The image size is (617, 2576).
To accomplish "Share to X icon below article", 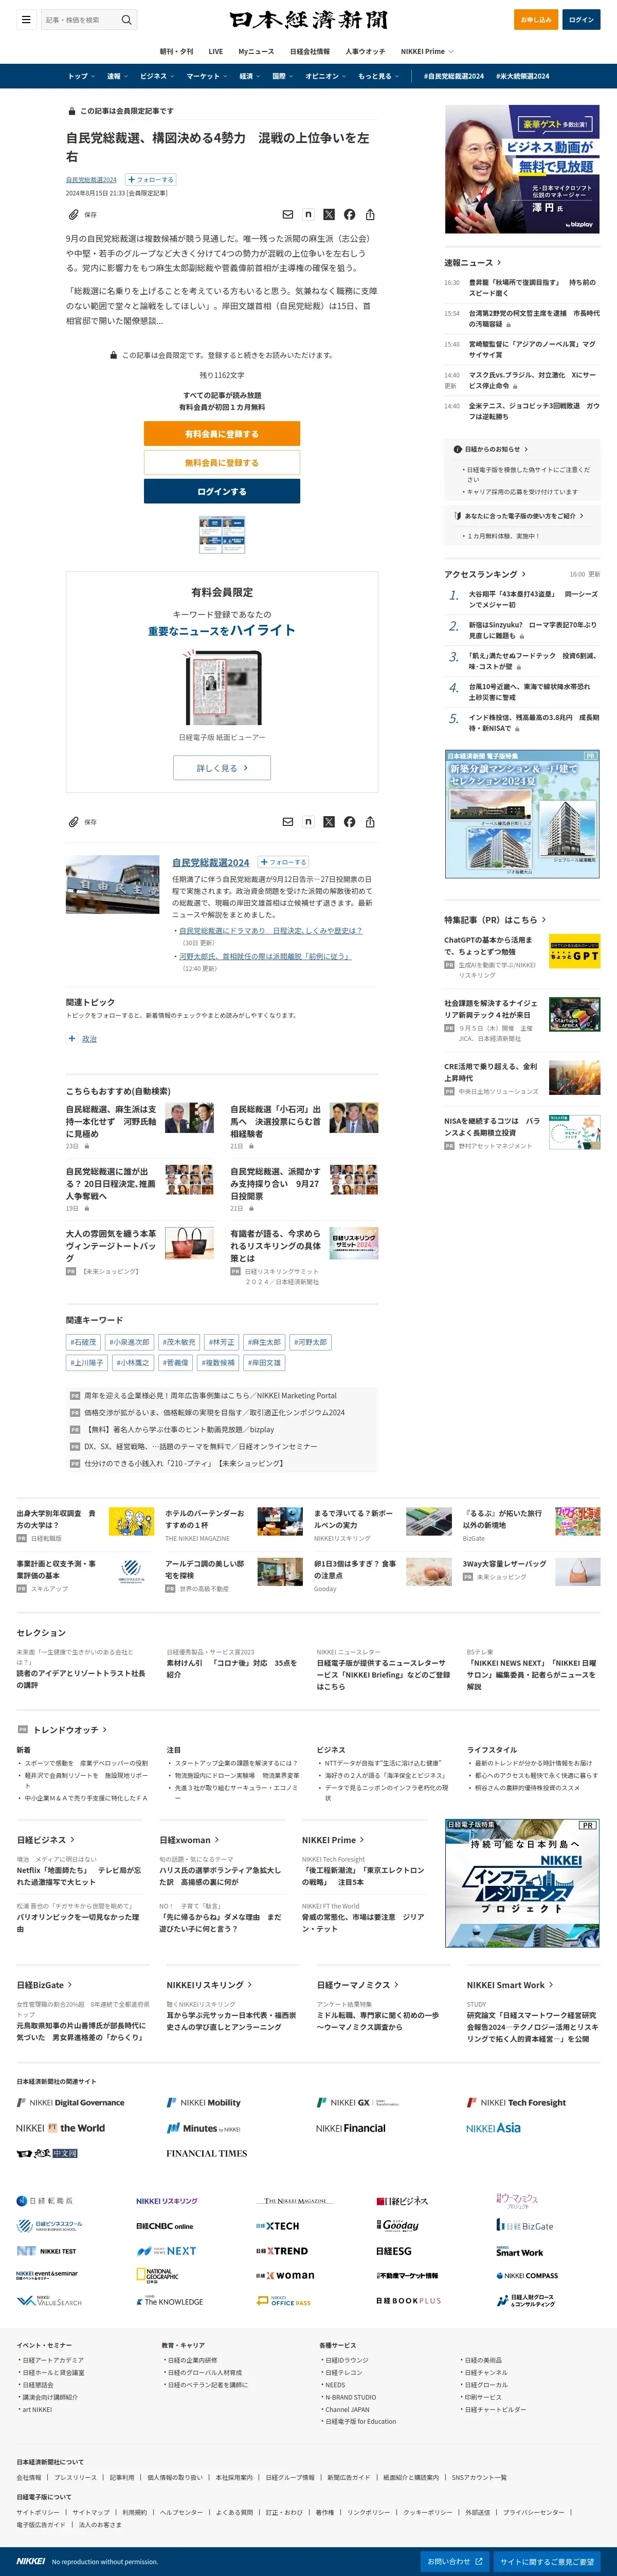I will 329,822.
